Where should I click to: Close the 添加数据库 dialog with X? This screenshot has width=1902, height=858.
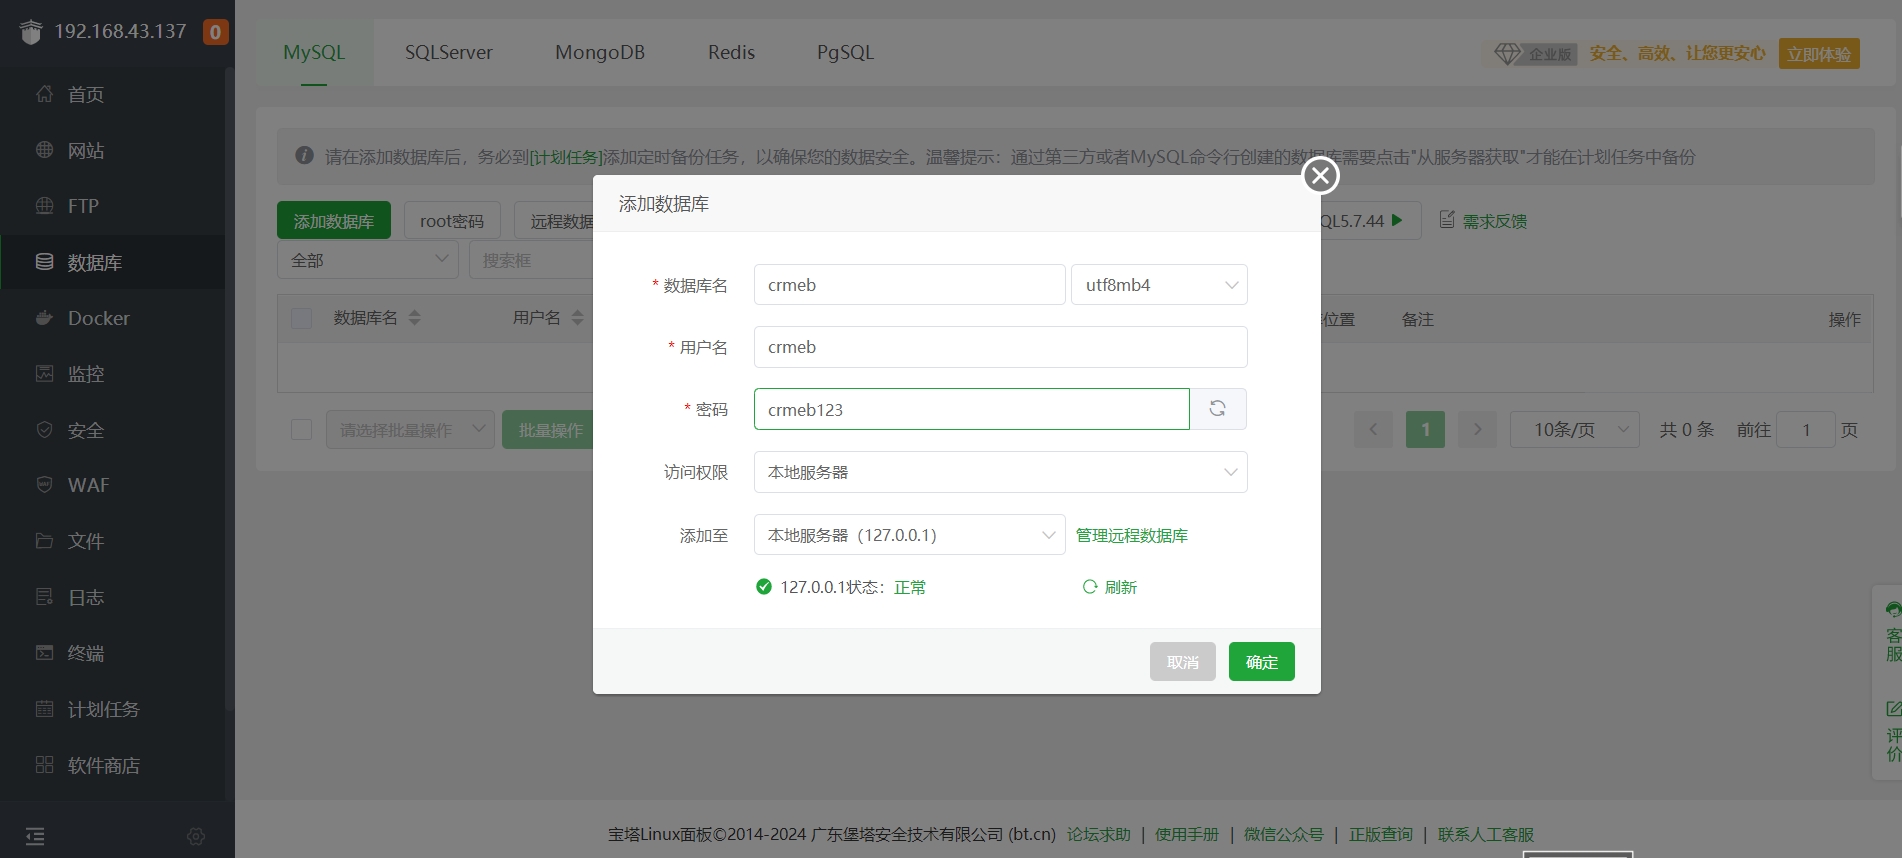1320,176
